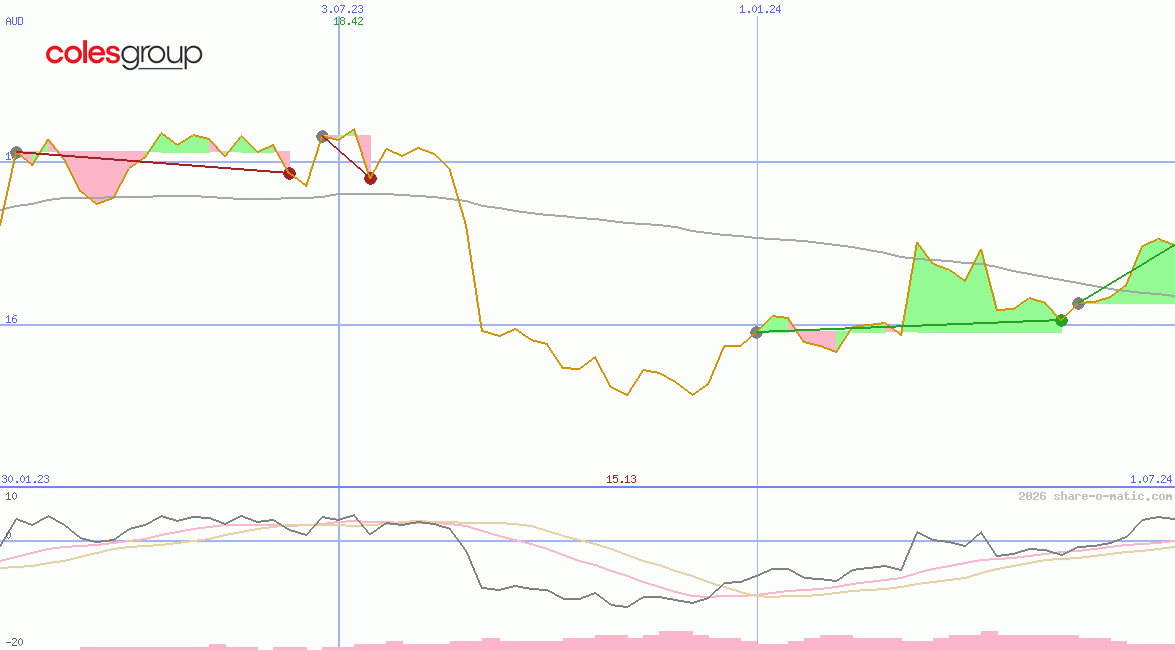Select the green dot marker on the uptrend line
The image size is (1175, 650).
click(1060, 320)
